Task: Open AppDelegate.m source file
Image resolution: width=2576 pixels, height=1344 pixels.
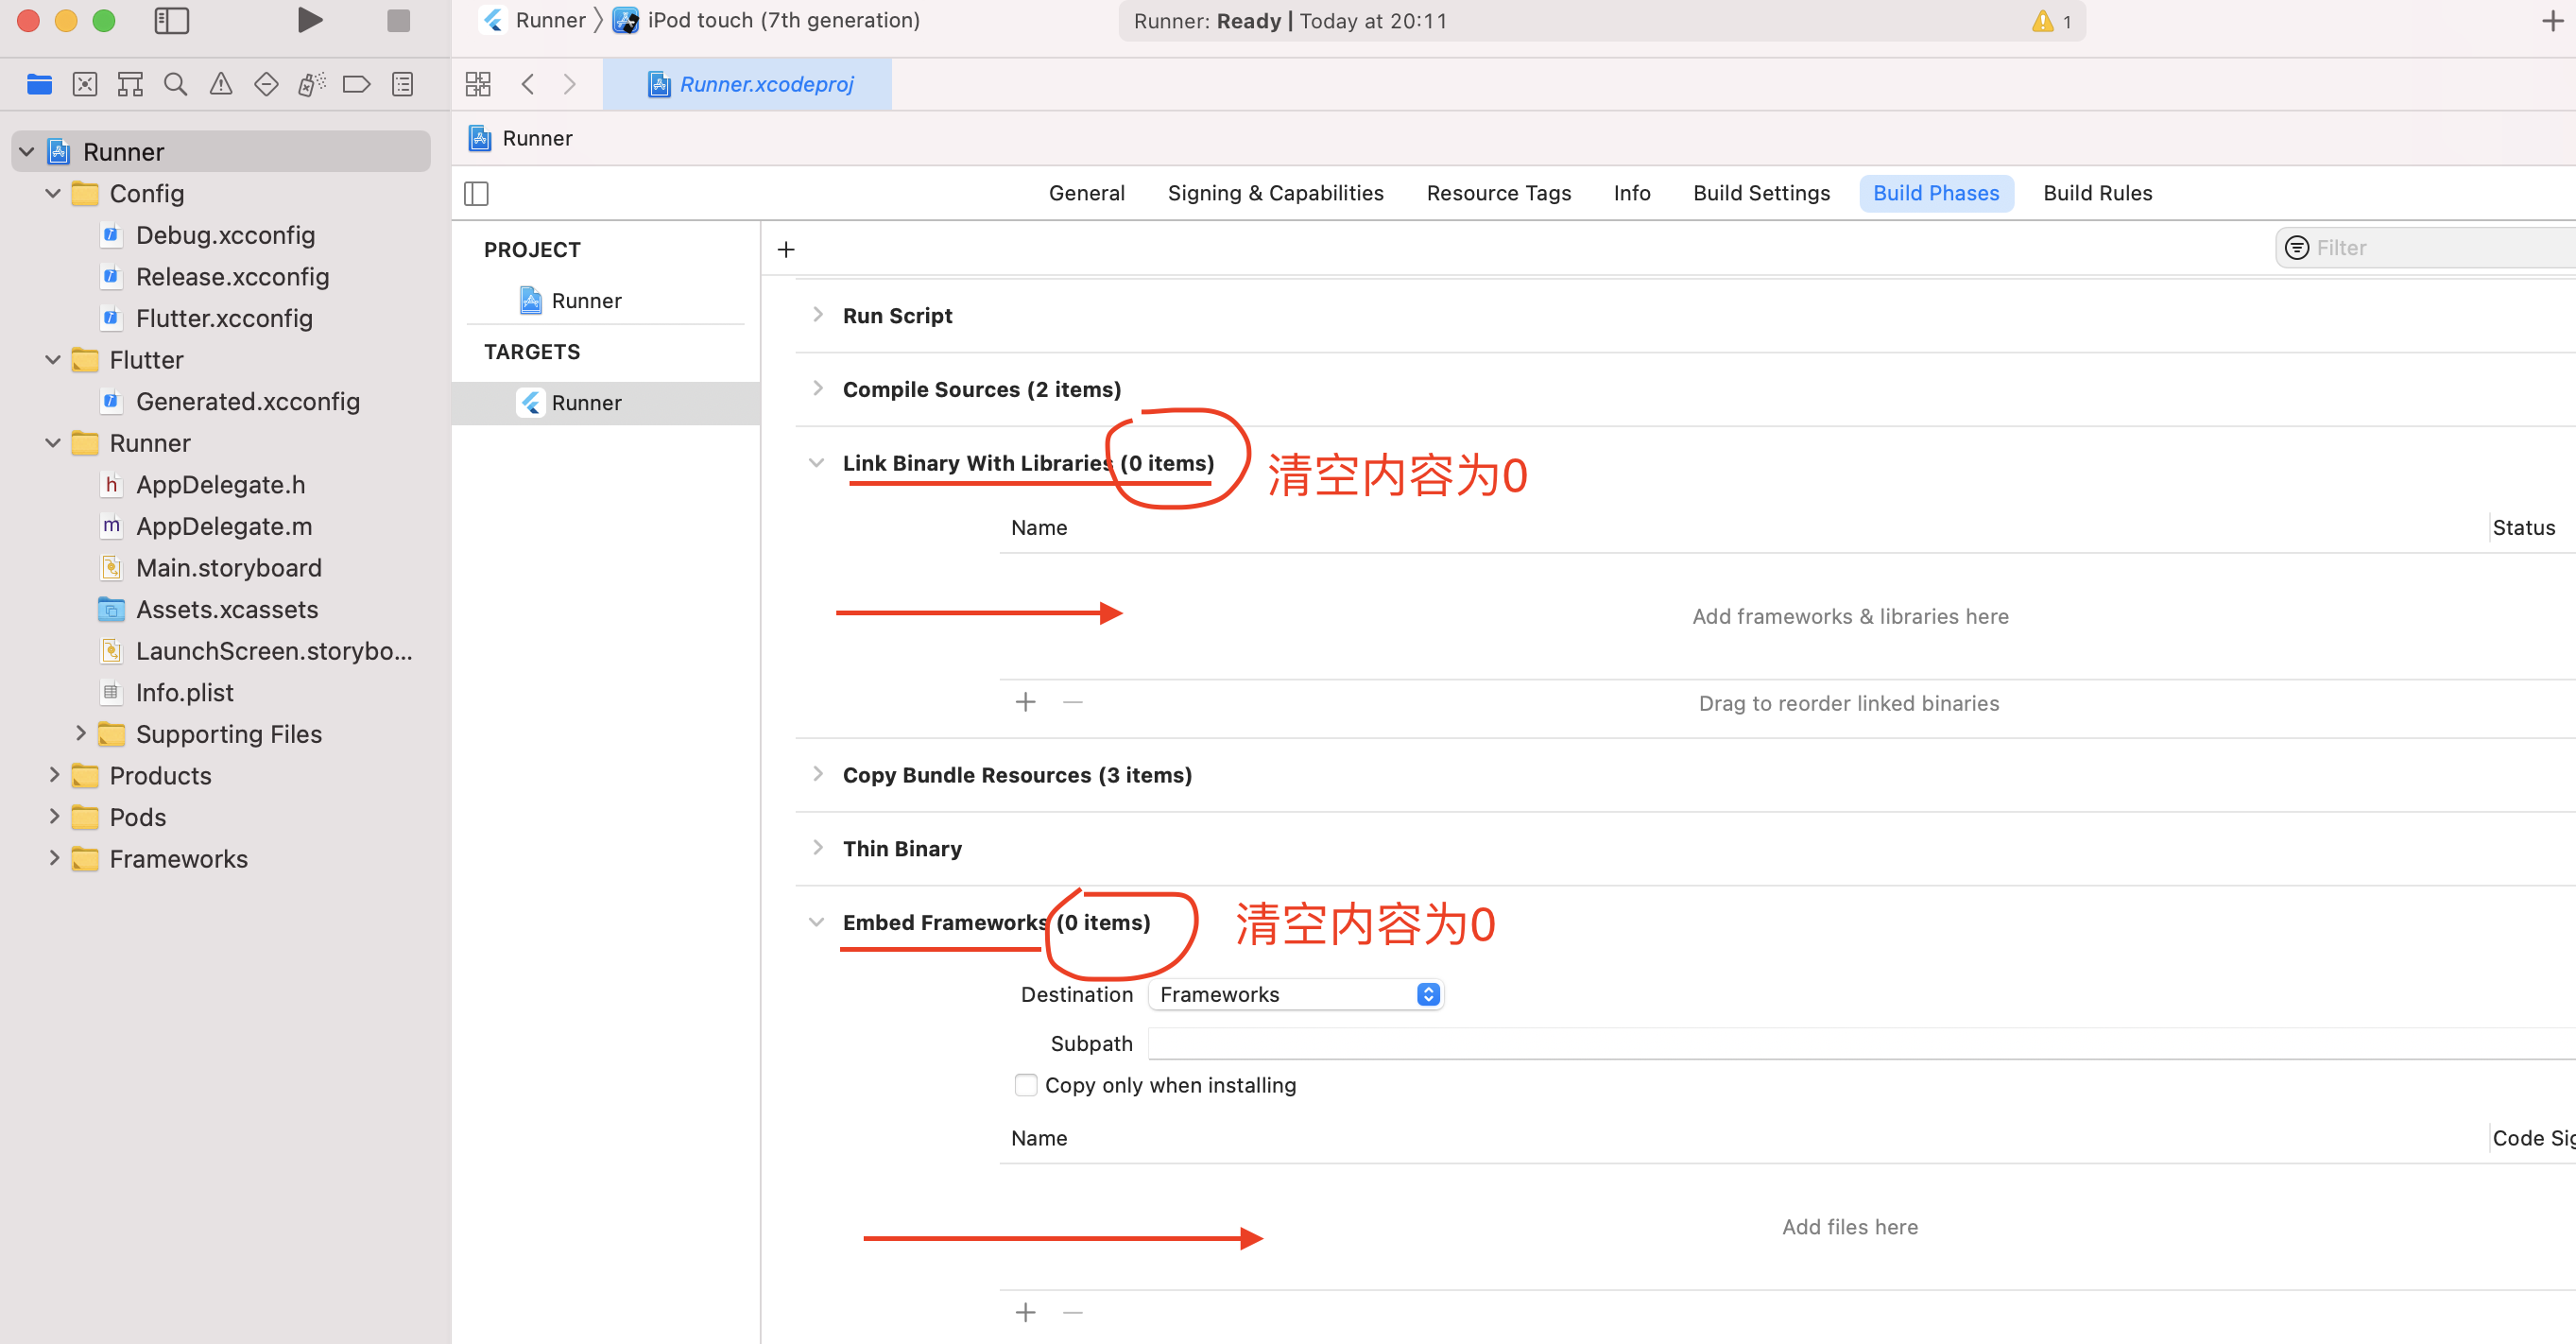Action: tap(223, 526)
